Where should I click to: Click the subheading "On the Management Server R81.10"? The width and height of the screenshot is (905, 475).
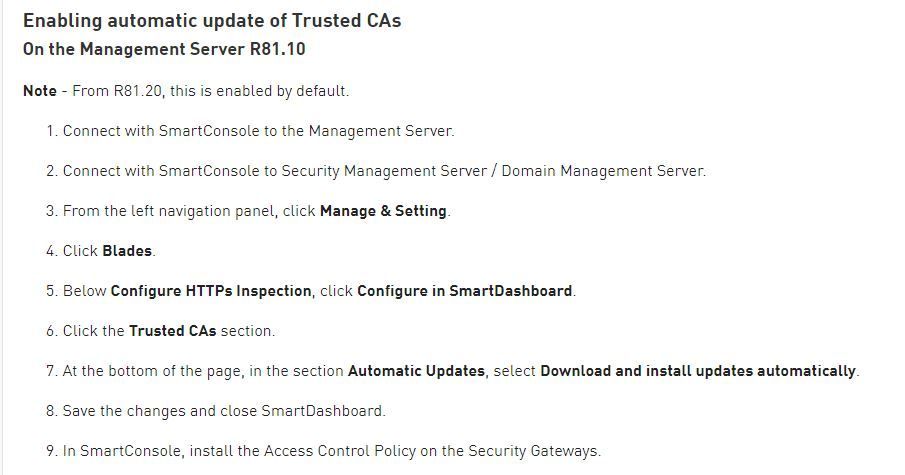[164, 49]
